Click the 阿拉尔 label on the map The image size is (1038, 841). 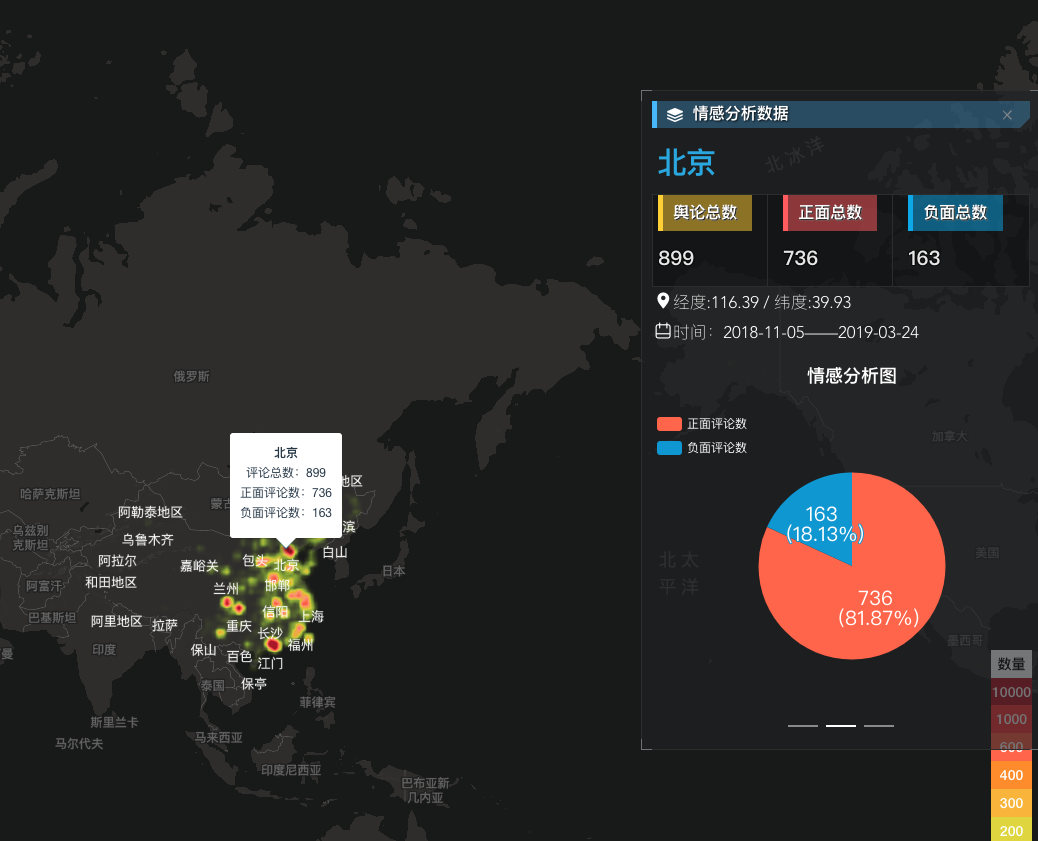tap(118, 561)
